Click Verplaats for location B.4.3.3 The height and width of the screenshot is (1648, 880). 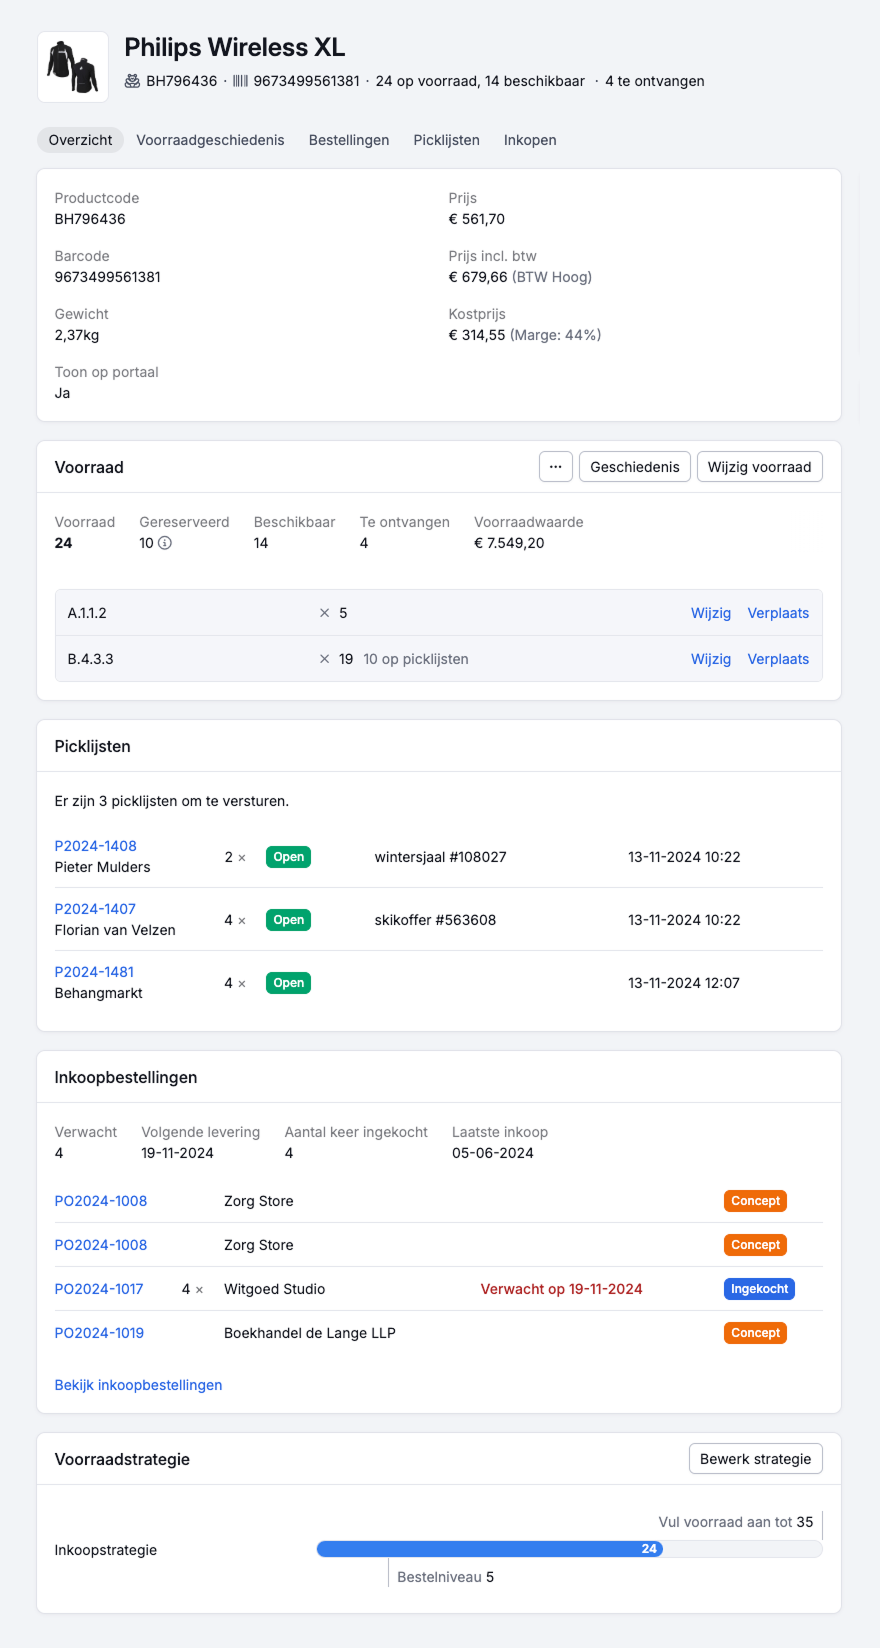coord(778,659)
